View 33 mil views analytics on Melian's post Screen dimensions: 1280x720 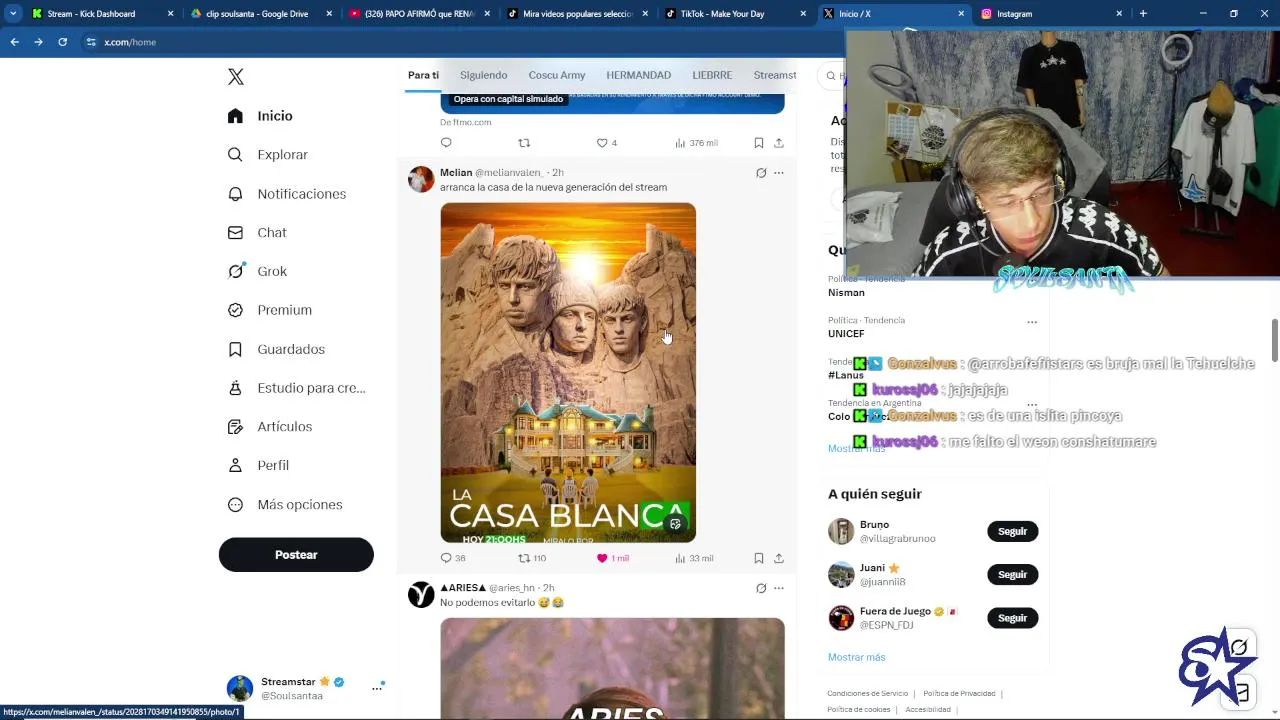click(694, 558)
